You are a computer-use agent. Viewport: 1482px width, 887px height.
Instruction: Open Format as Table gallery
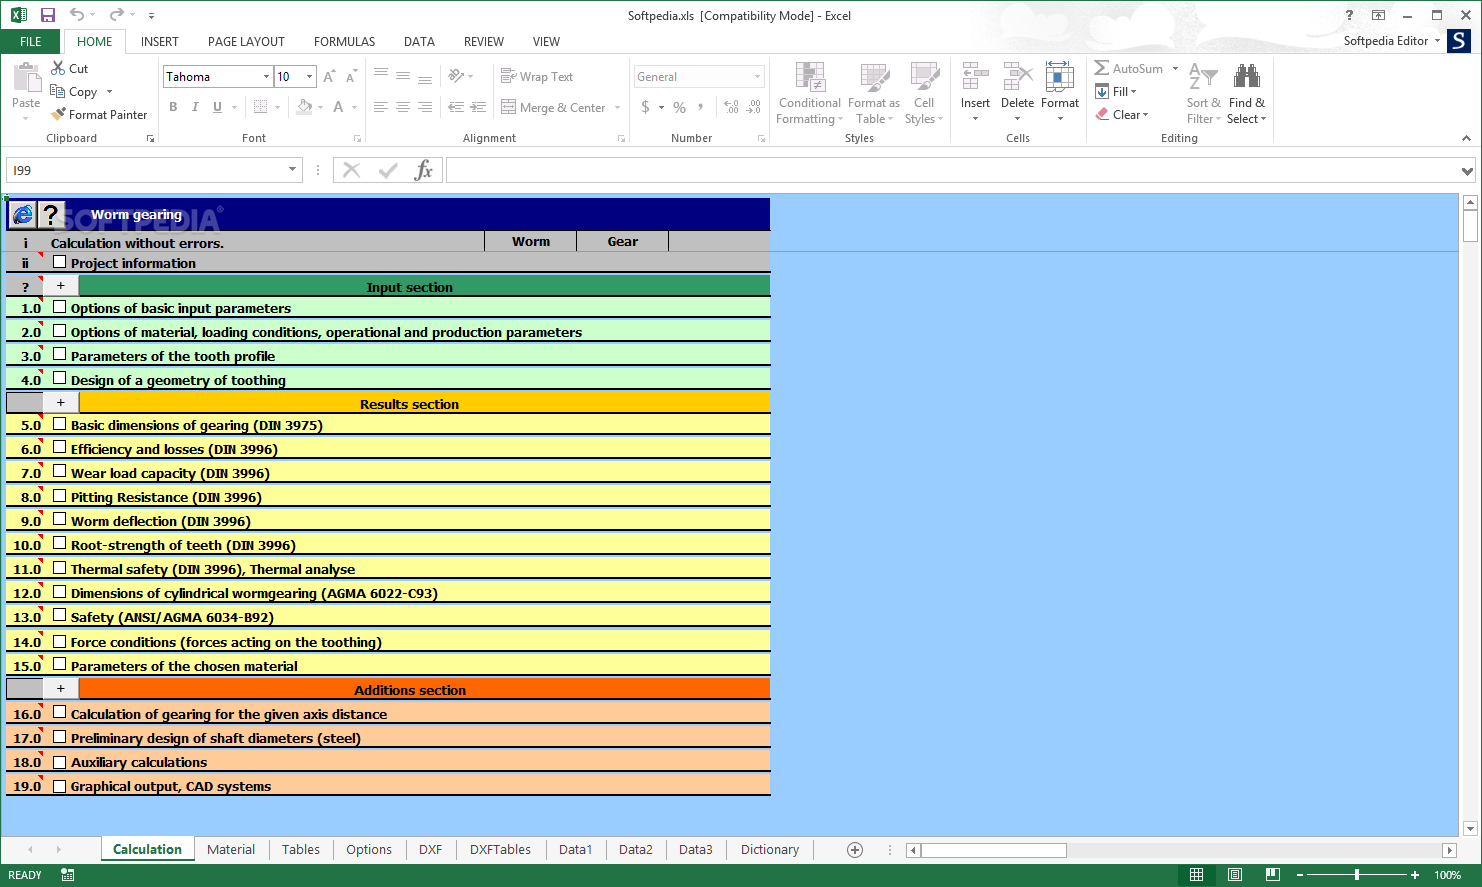click(x=874, y=93)
